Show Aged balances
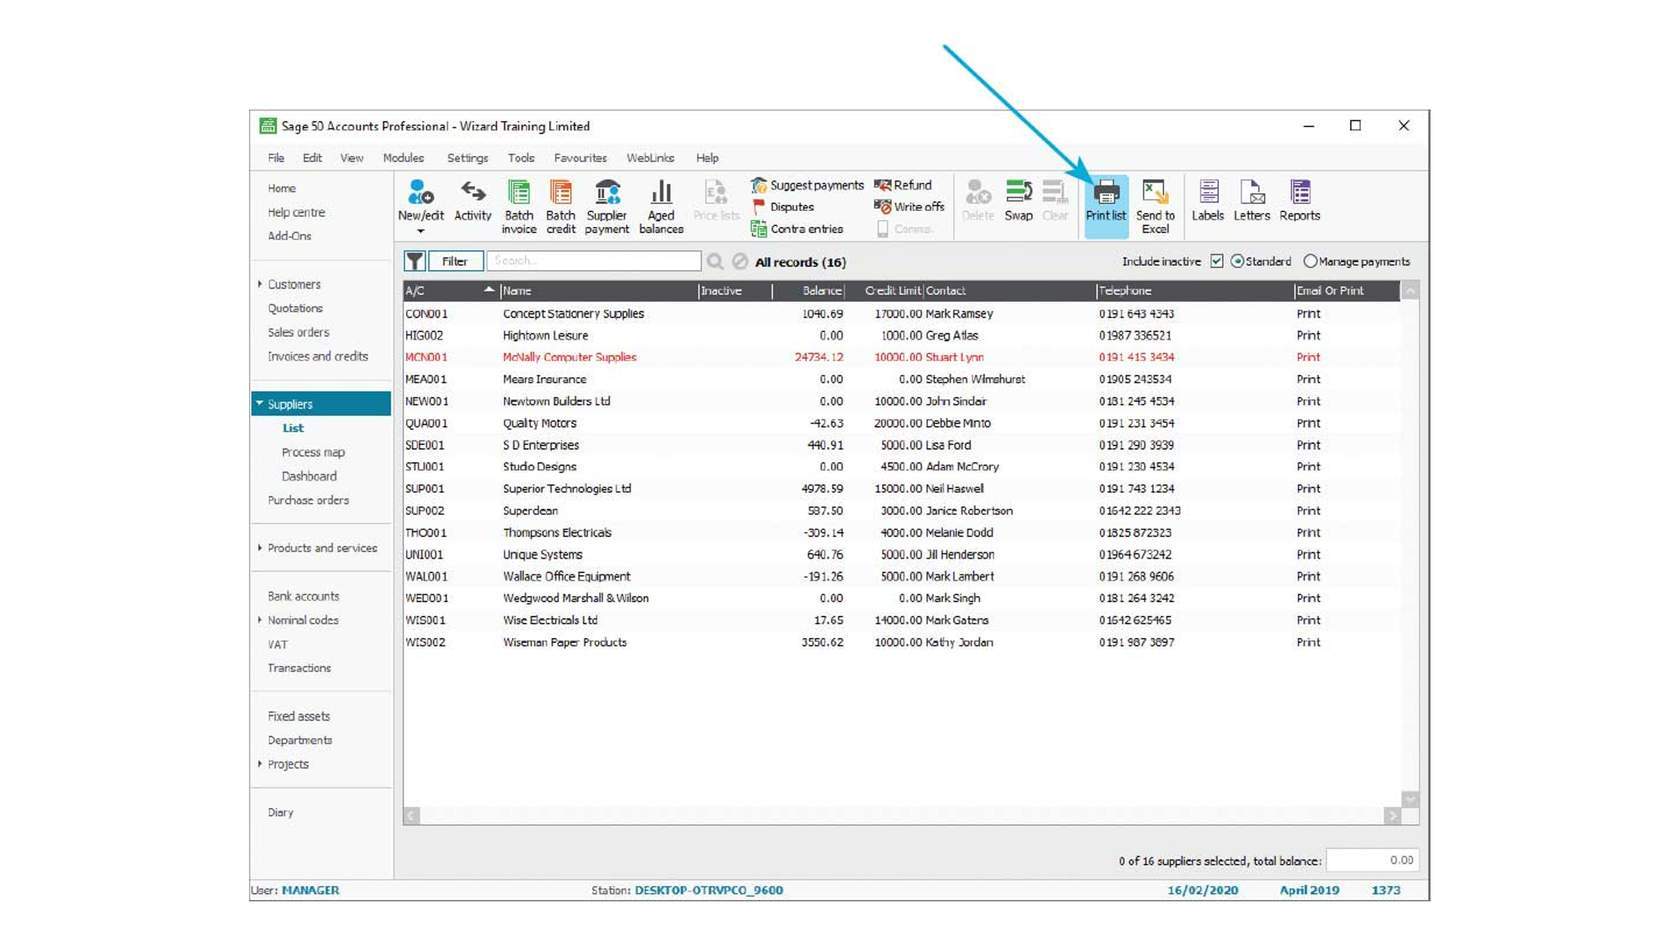 [x=661, y=207]
